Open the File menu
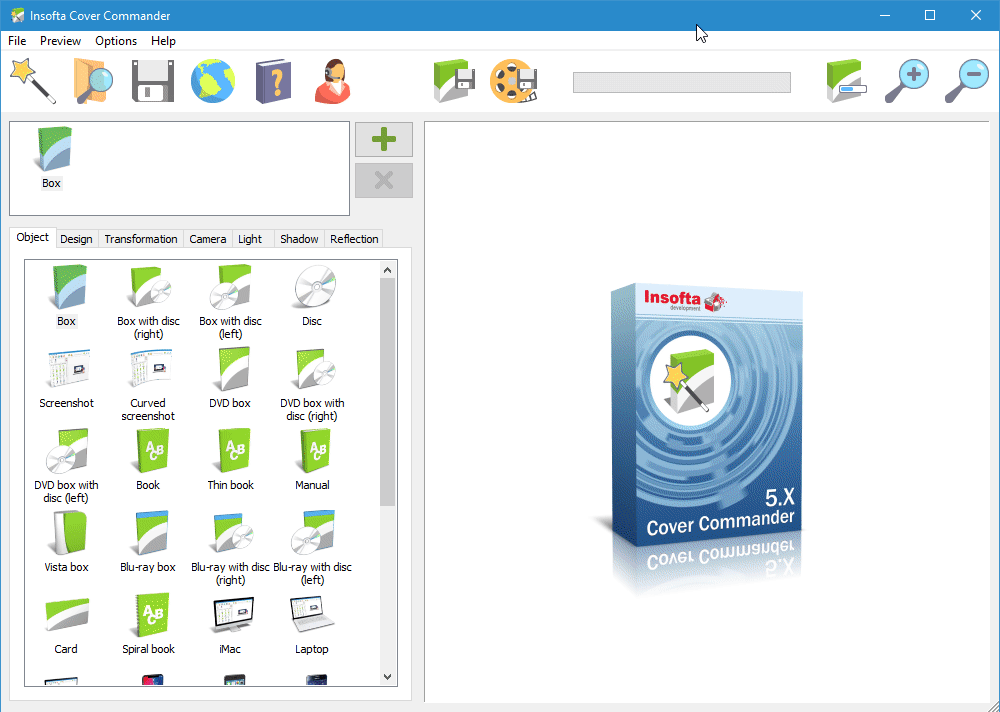The height and width of the screenshot is (712, 1000). (17, 41)
